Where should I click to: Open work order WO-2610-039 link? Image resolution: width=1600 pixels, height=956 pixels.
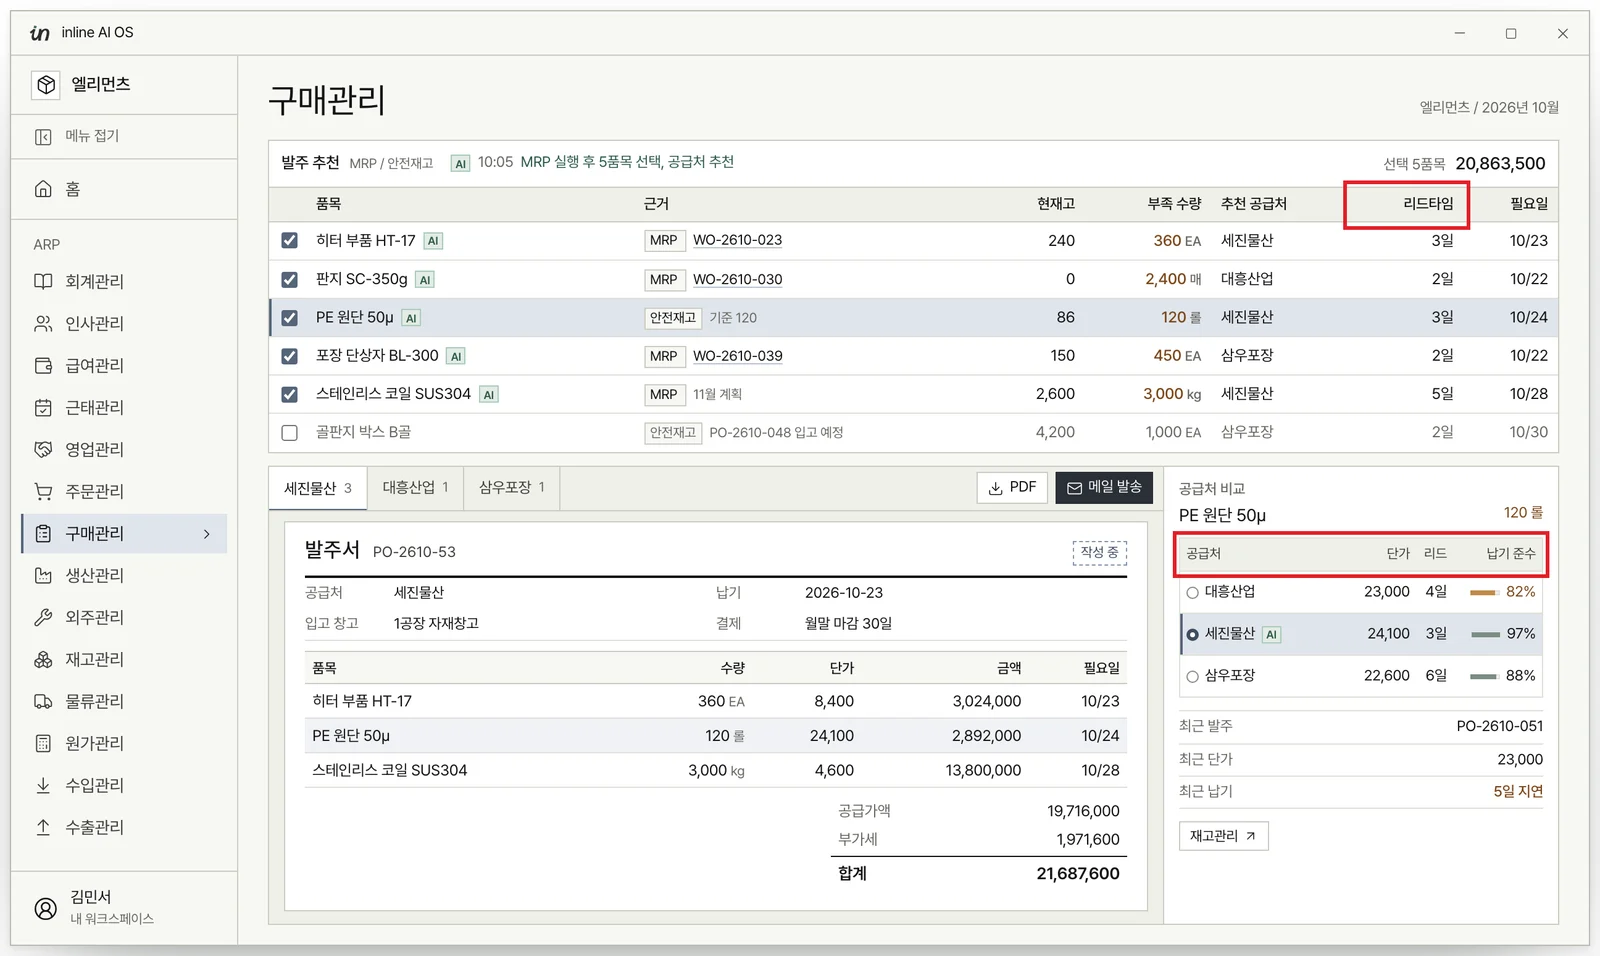738,356
